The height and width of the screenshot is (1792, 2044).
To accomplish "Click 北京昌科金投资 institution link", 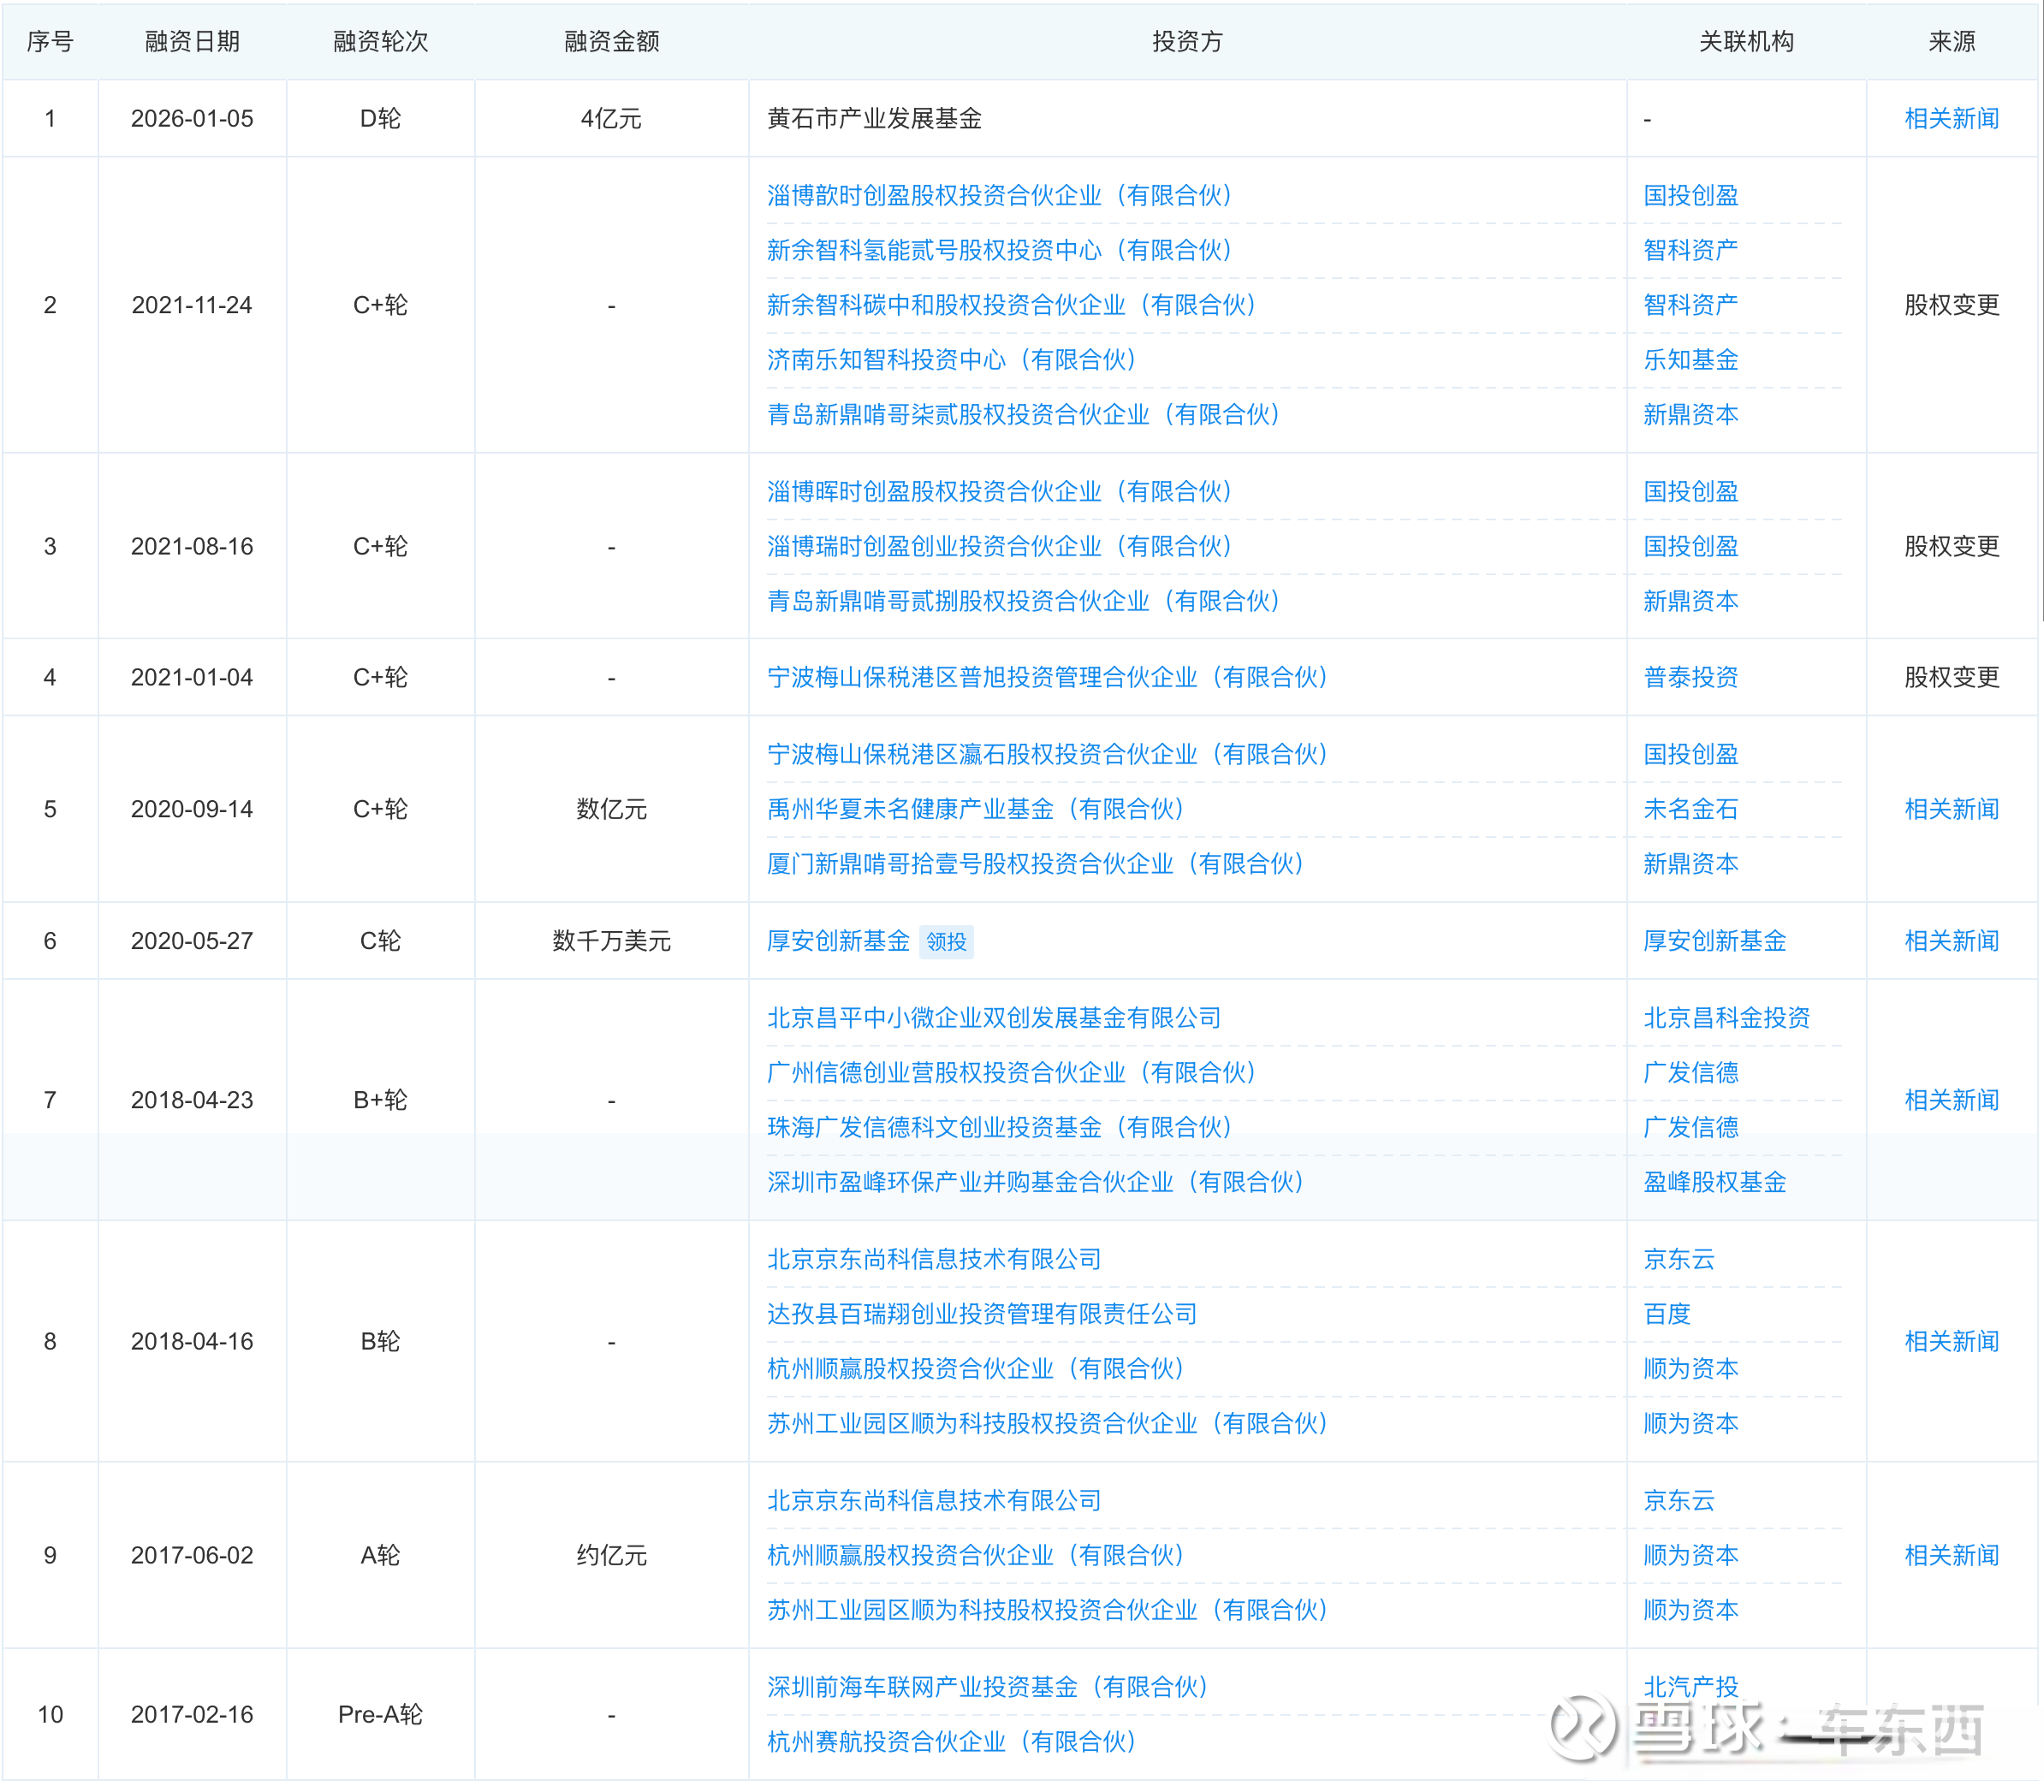I will point(1726,1018).
